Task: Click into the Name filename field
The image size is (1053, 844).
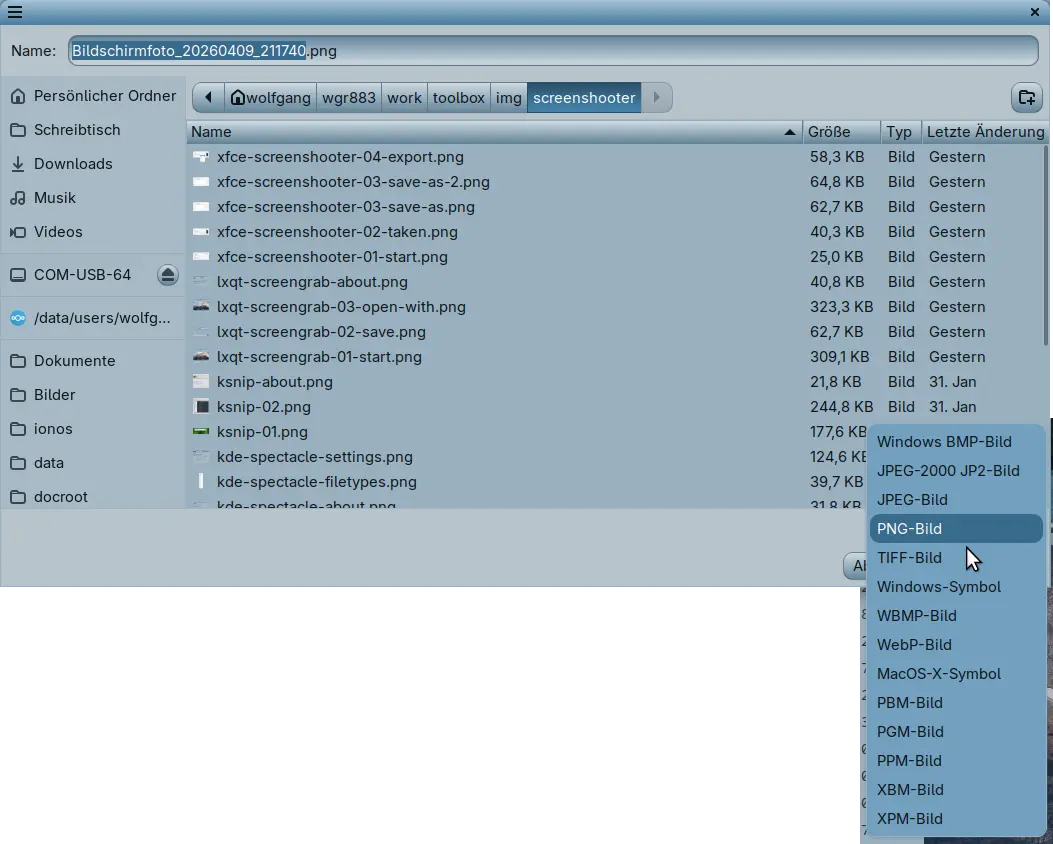Action: coord(553,50)
